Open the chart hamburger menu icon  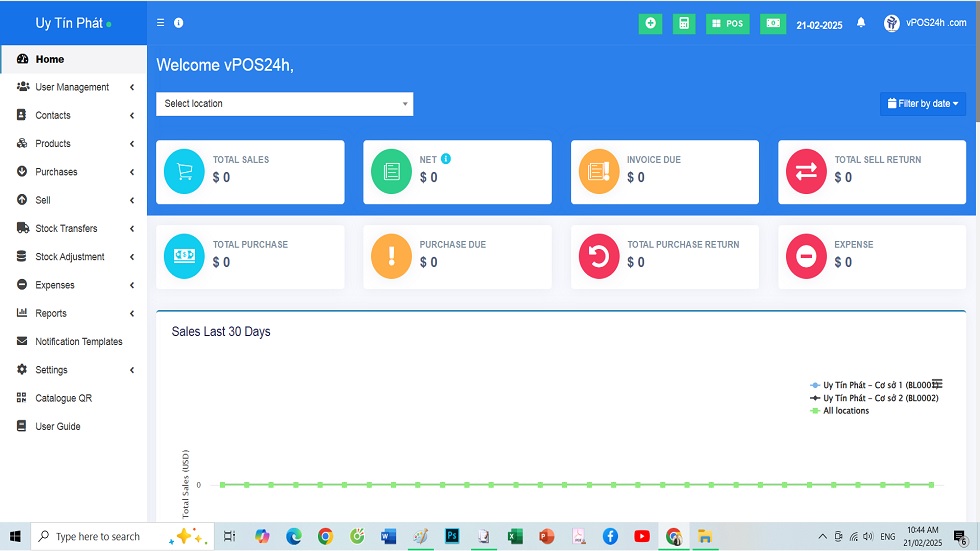(937, 384)
